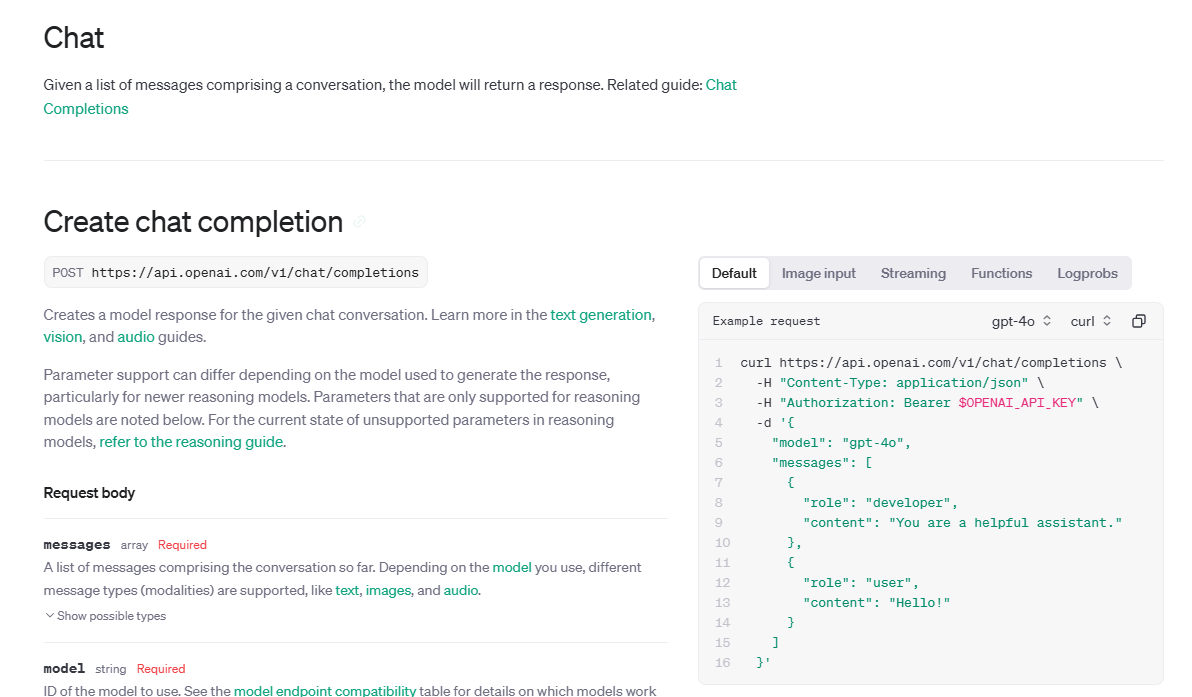Open the curl language dropdown
1192x697 pixels.
point(1091,321)
